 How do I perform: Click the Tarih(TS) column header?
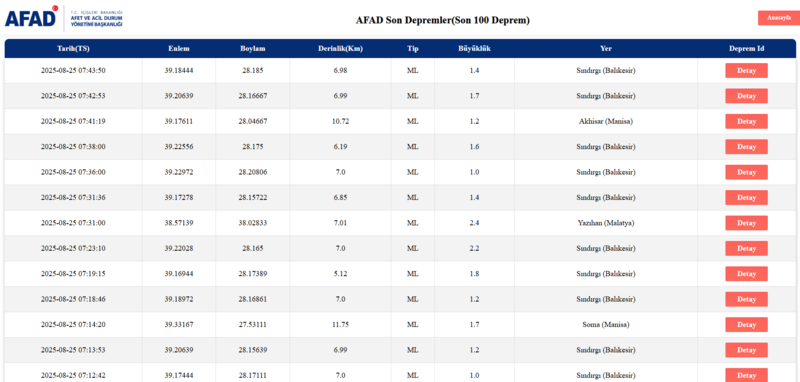point(73,49)
